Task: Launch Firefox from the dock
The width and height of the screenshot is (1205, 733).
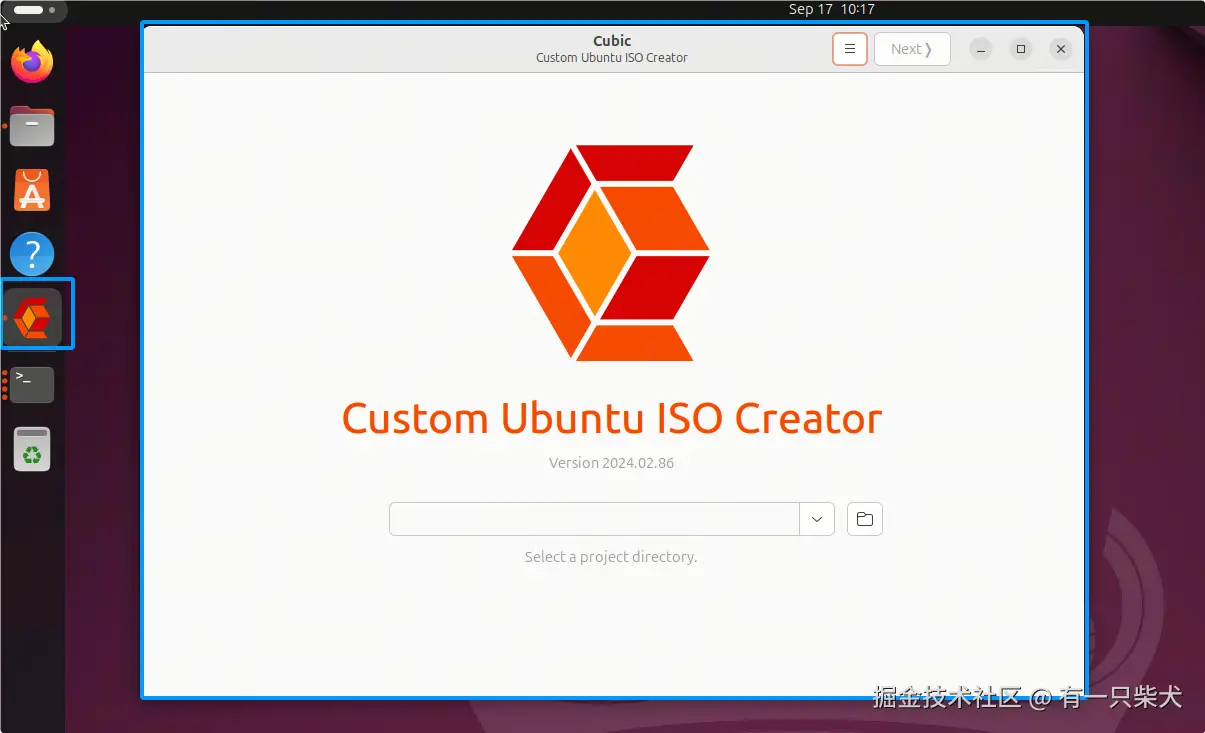Action: tap(32, 62)
